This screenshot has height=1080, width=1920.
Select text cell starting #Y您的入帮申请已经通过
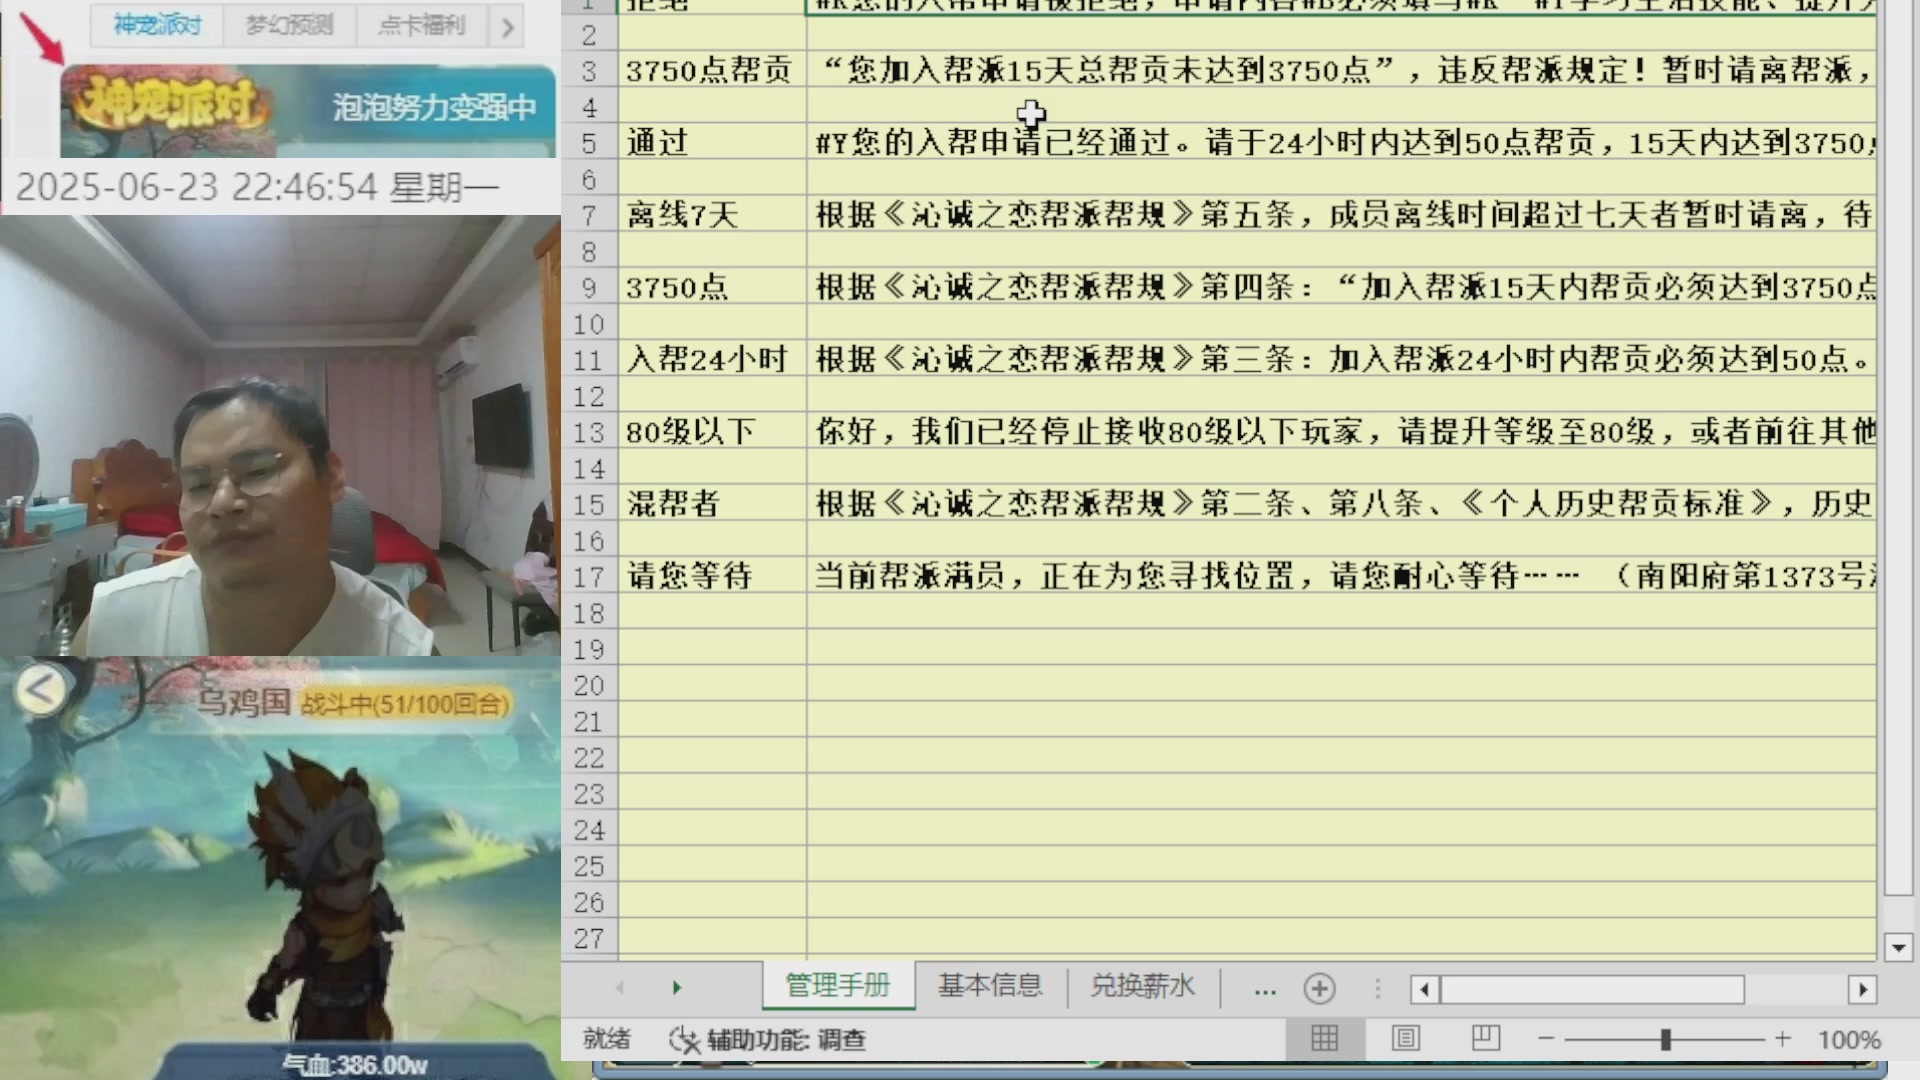(1342, 142)
